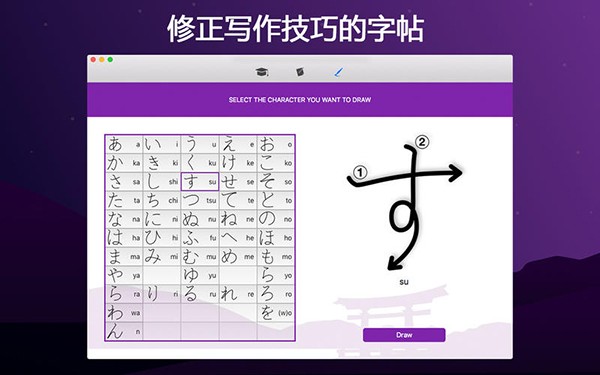Image resolution: width=600 pixels, height=375 pixels.
Task: Pick the せ (se) character
Action: pyautogui.click(x=238, y=182)
